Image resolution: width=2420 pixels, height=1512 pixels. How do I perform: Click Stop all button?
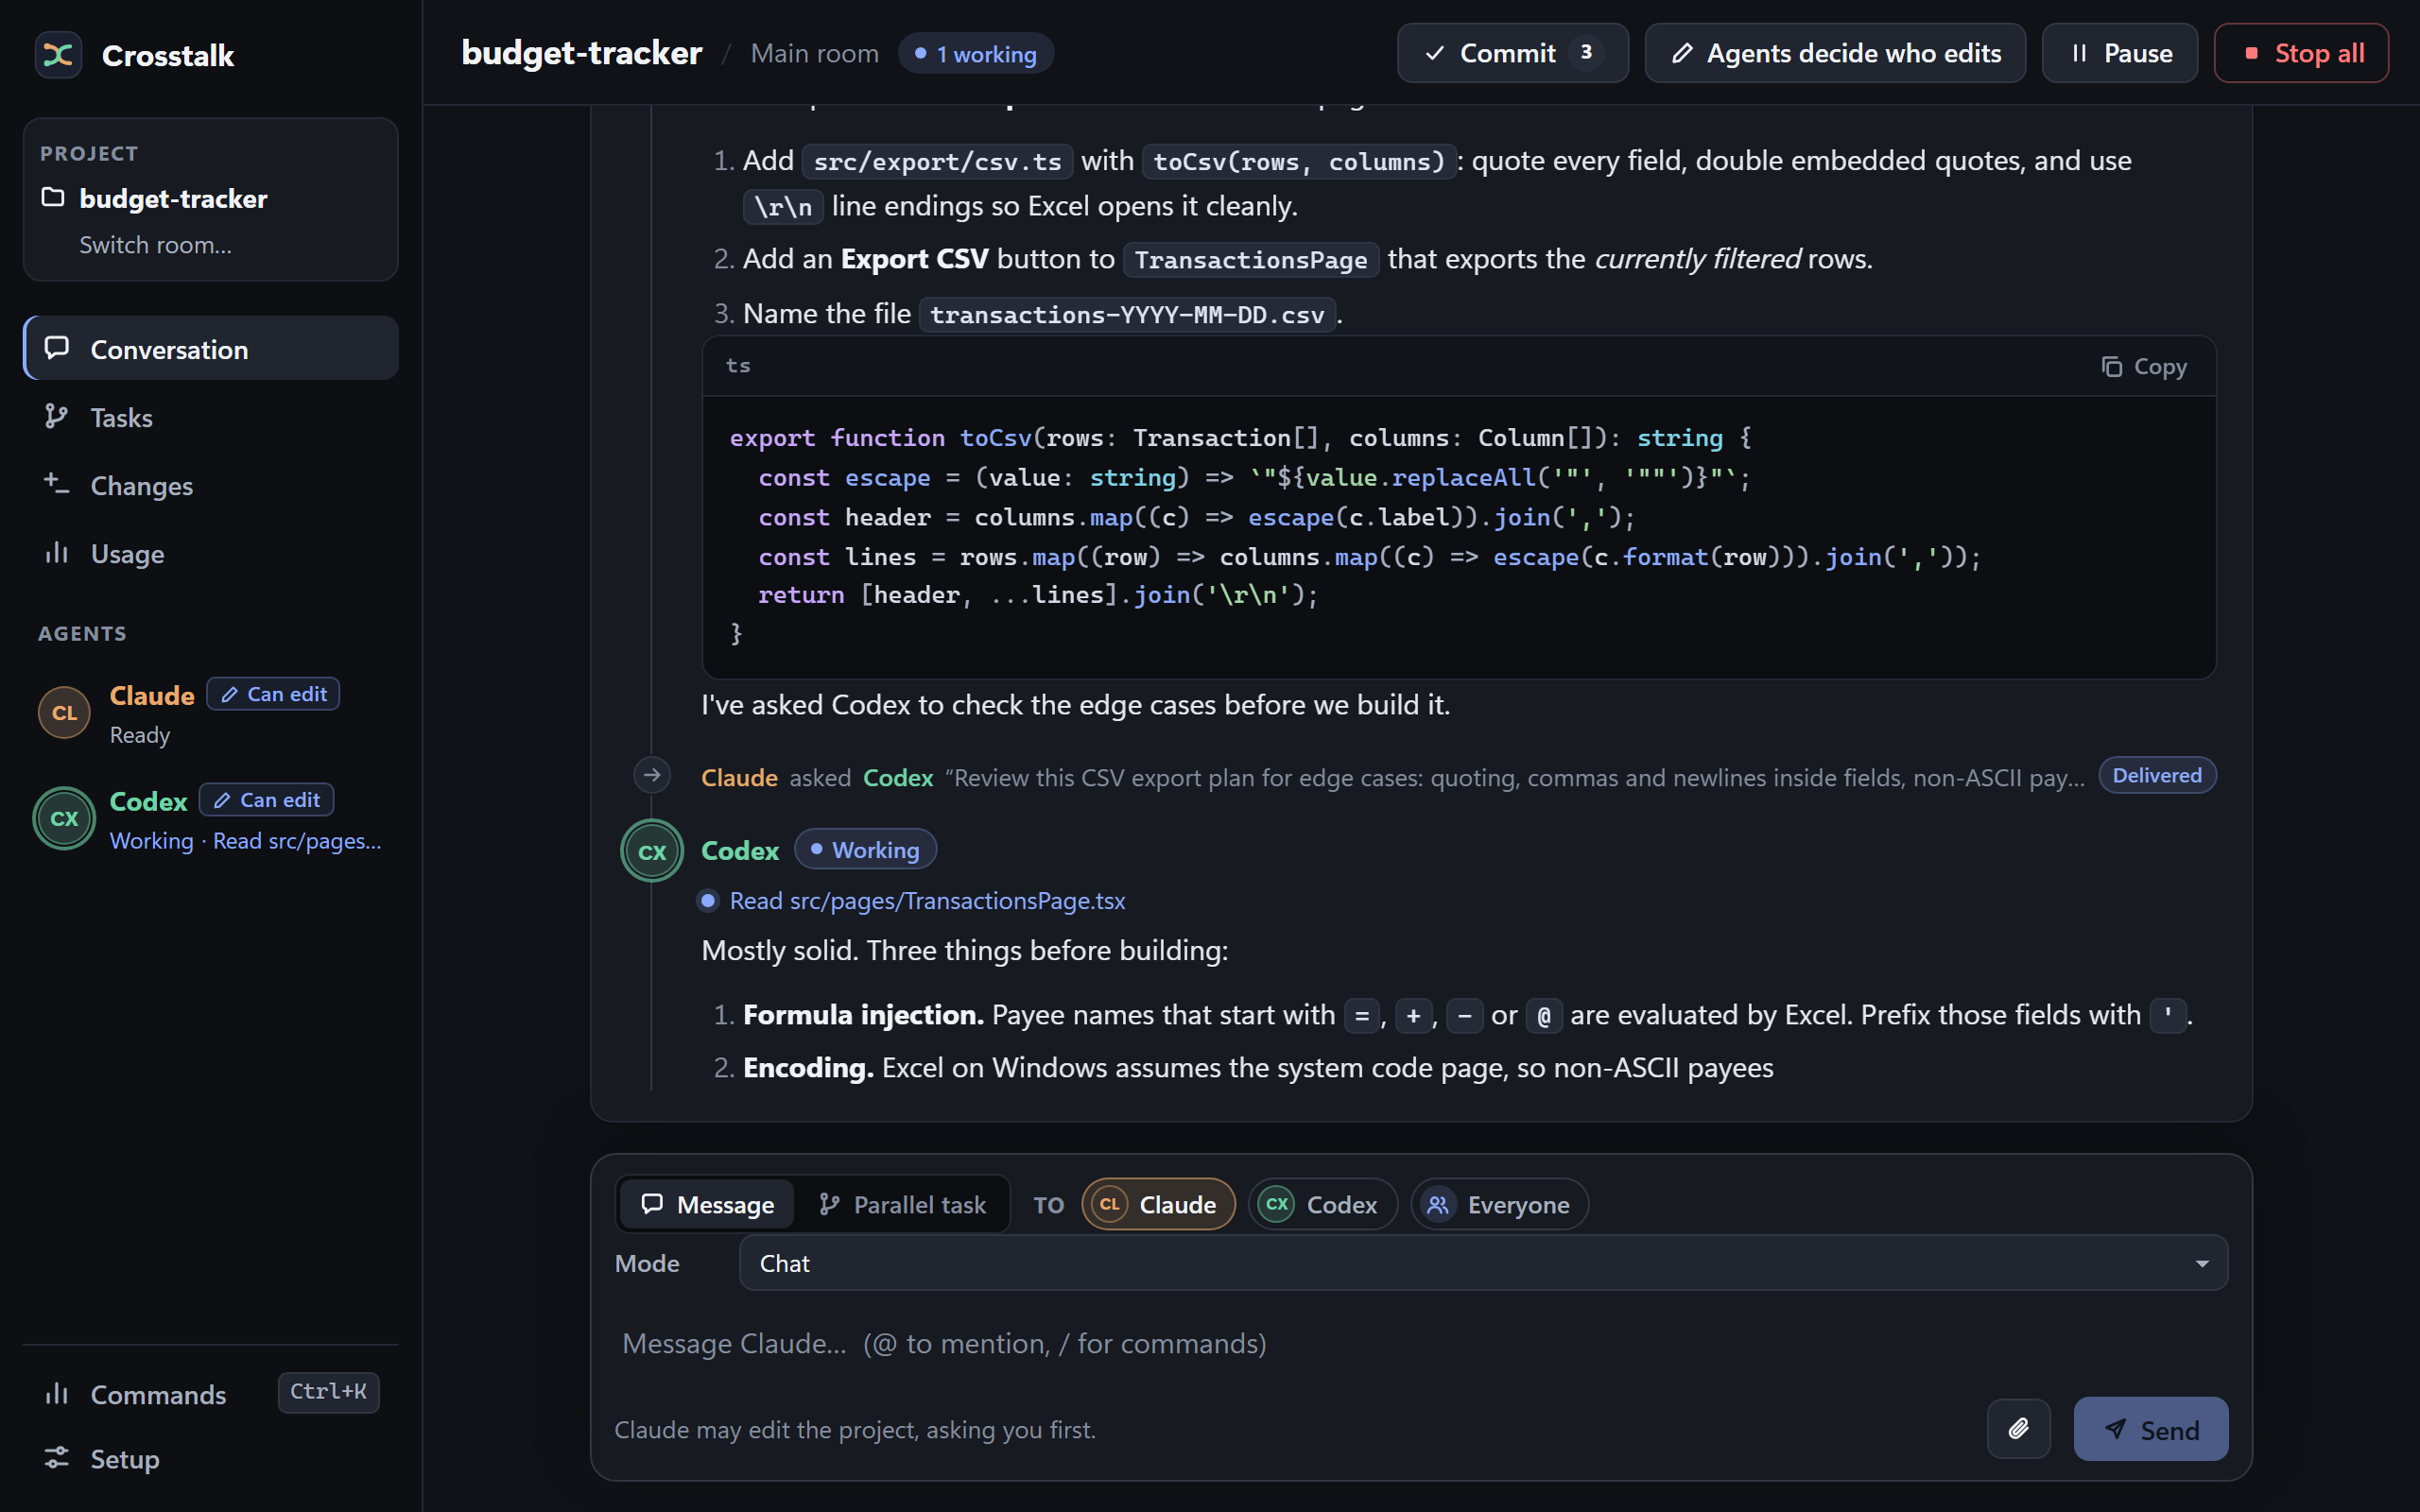2301,53
